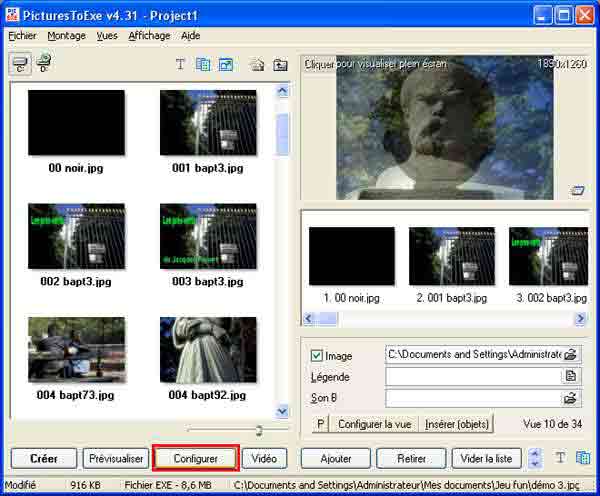Browse for image file path icon
600x496 pixels.
(570, 354)
